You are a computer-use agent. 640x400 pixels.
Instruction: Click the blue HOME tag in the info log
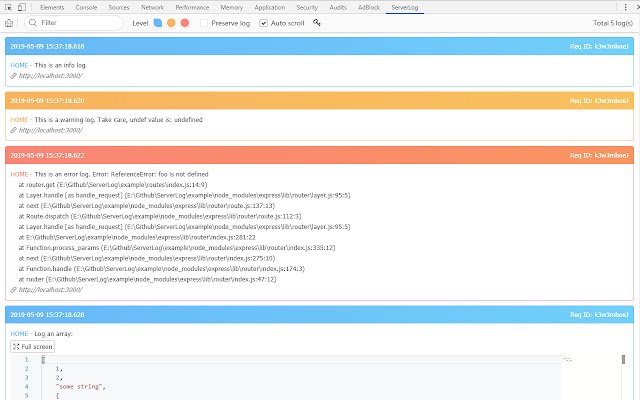[x=19, y=65]
